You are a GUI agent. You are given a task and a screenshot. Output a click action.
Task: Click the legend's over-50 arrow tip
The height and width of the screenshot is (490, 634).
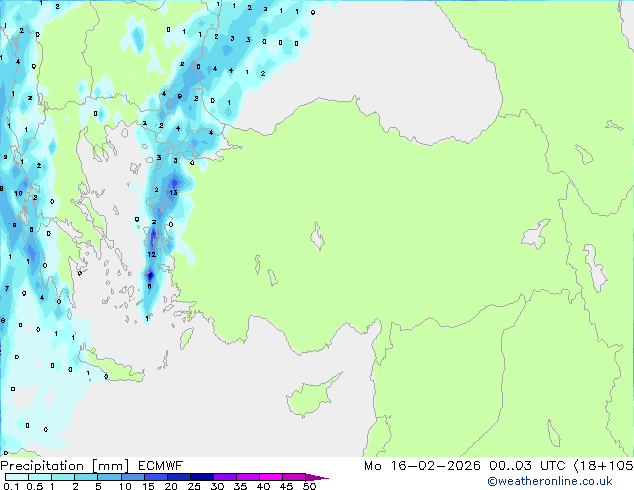tap(317, 477)
